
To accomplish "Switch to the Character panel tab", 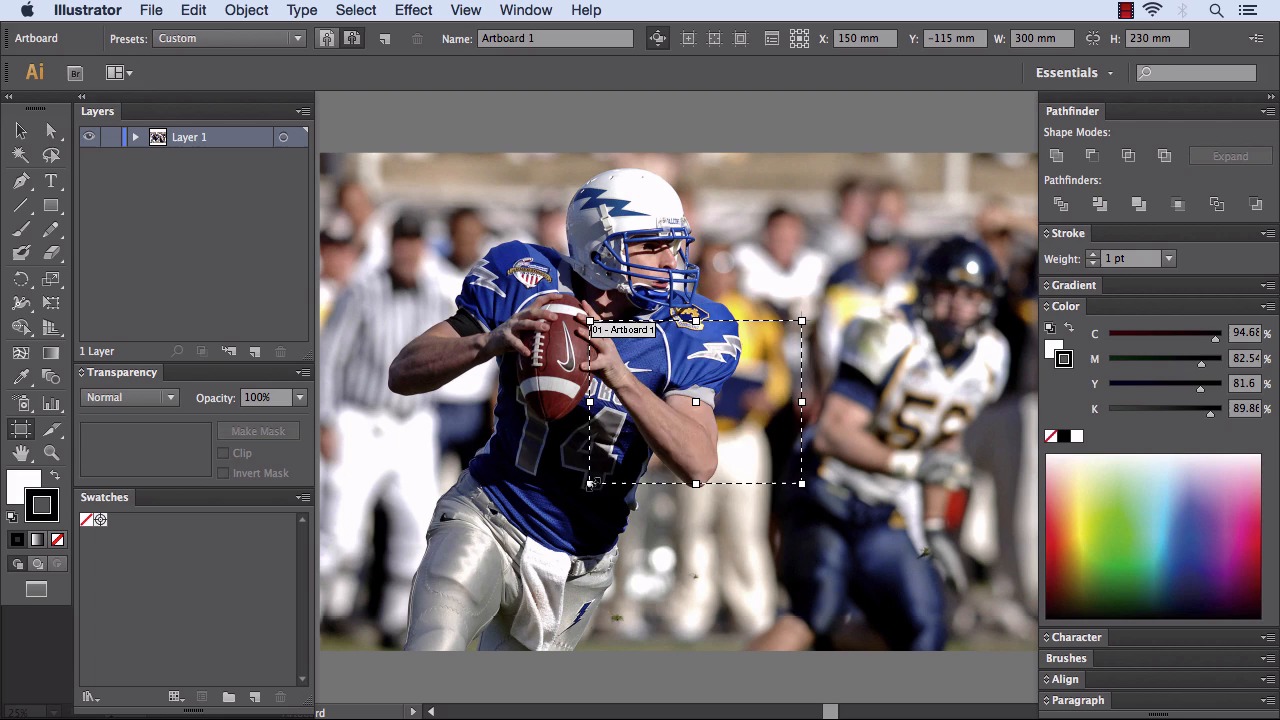I will click(1076, 637).
